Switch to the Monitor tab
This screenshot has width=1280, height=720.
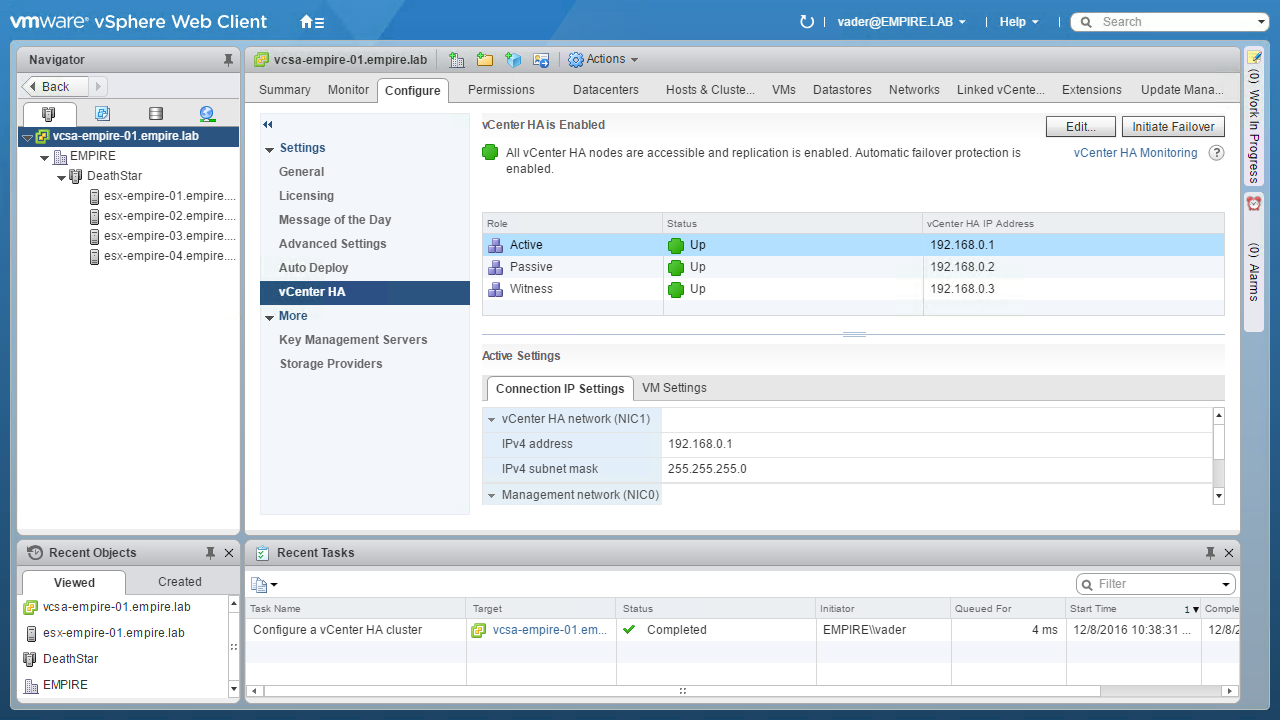click(348, 90)
